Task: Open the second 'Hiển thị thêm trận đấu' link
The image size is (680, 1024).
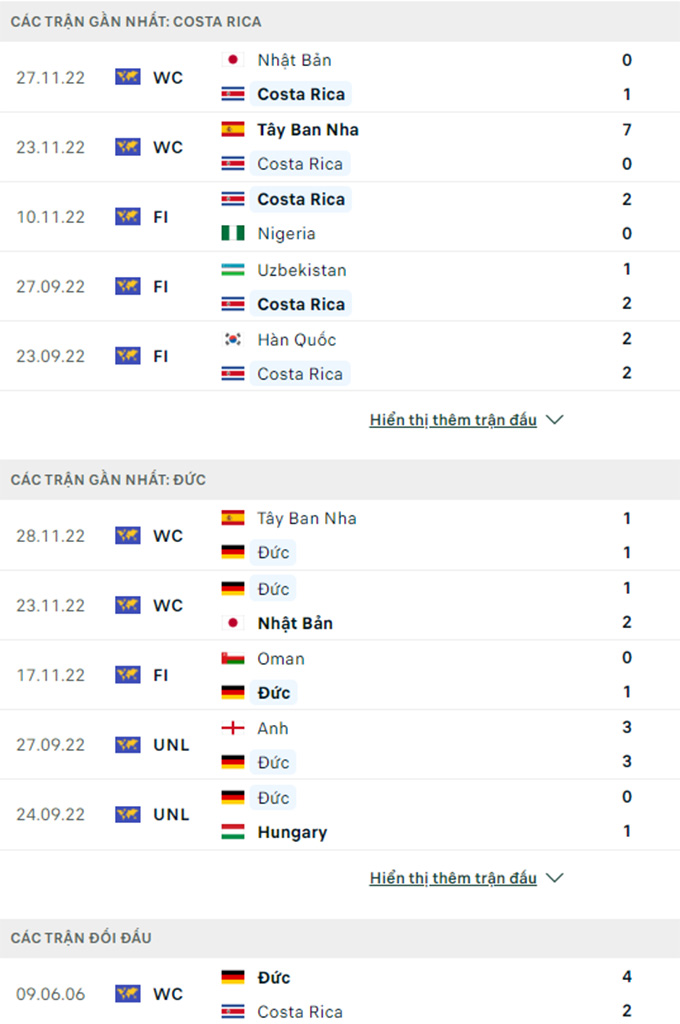Action: point(453,878)
